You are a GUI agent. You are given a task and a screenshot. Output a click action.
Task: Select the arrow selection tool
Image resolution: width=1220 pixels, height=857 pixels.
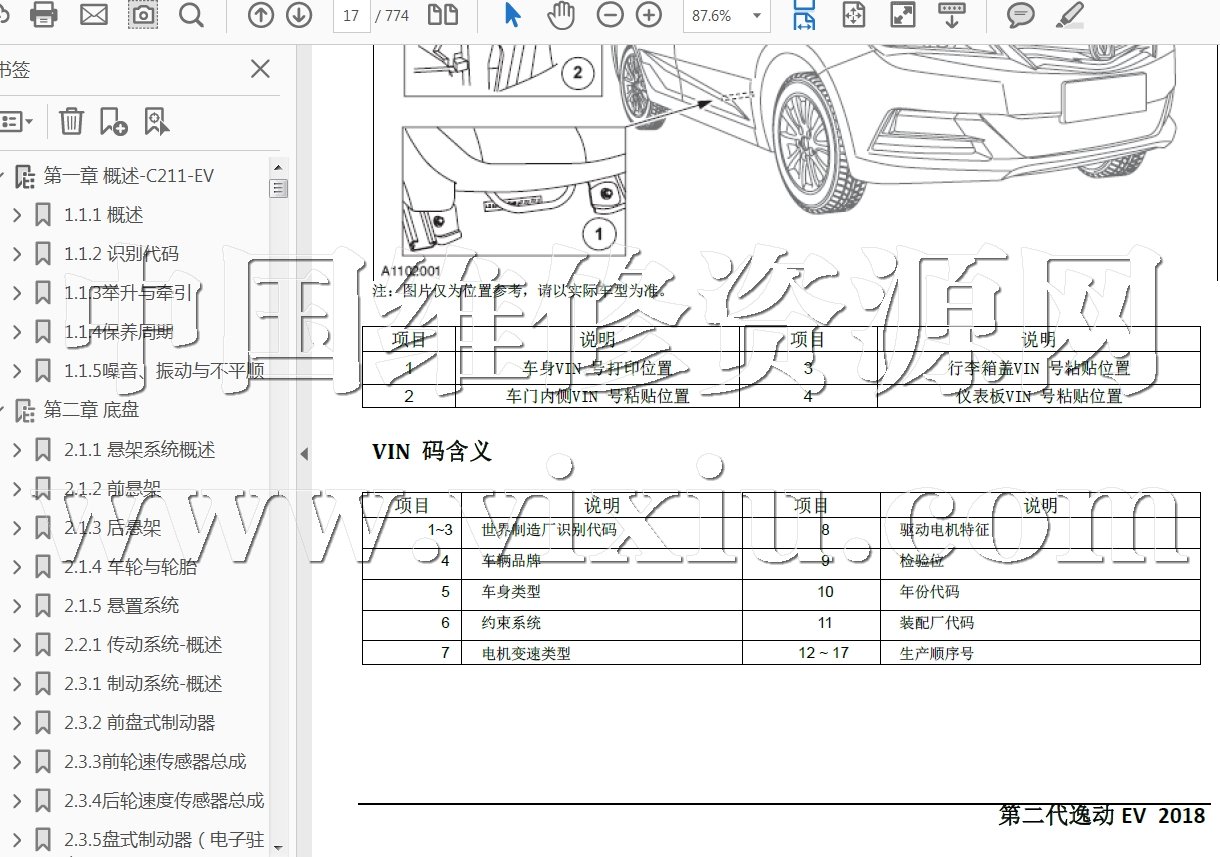512,15
